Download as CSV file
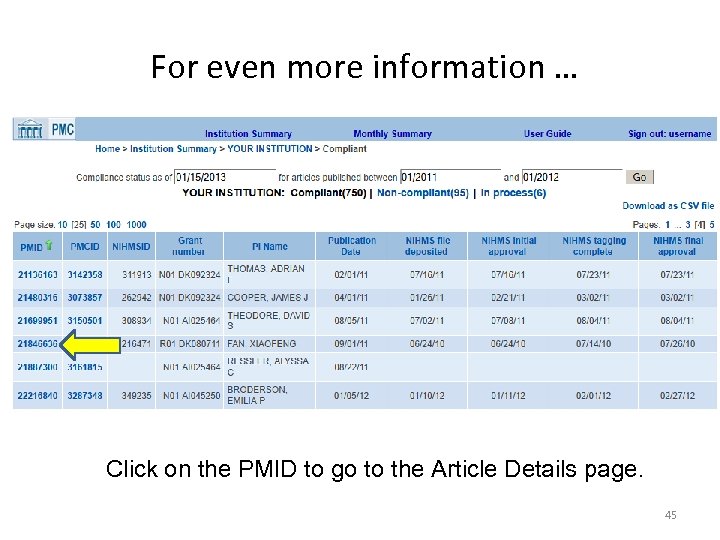 (x=668, y=206)
